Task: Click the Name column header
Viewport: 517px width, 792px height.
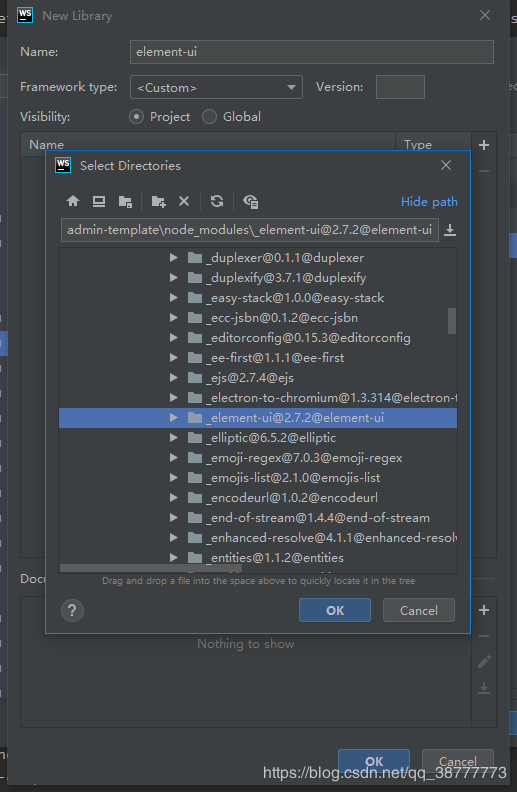Action: [x=208, y=144]
